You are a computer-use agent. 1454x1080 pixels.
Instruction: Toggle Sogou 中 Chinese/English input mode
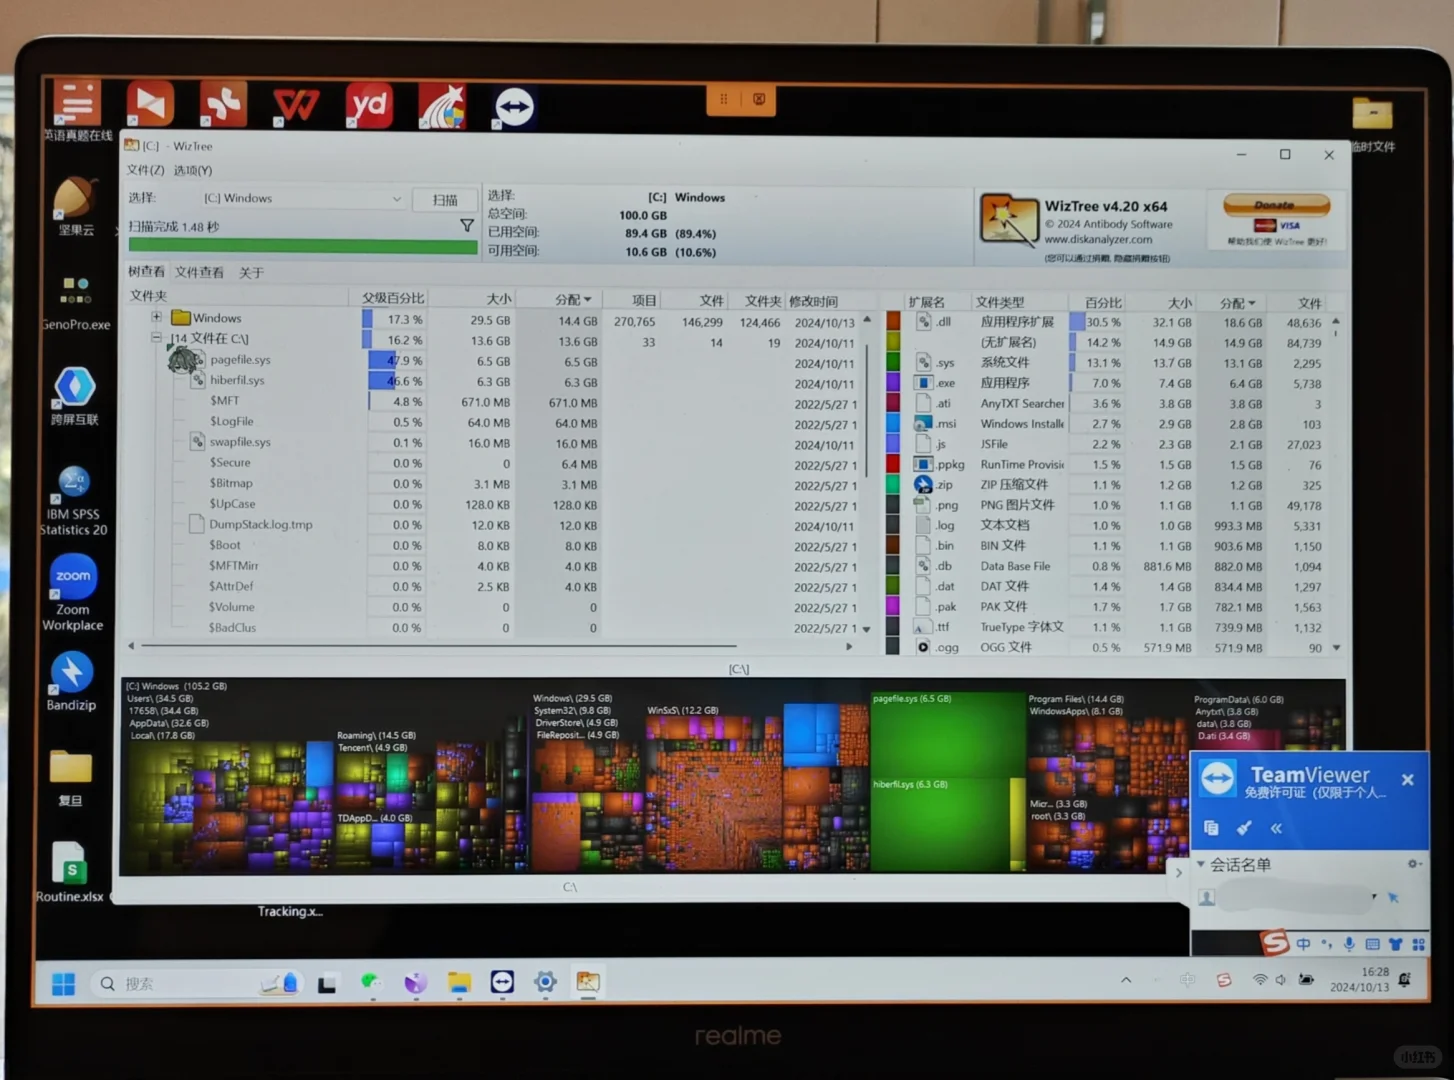[1303, 943]
